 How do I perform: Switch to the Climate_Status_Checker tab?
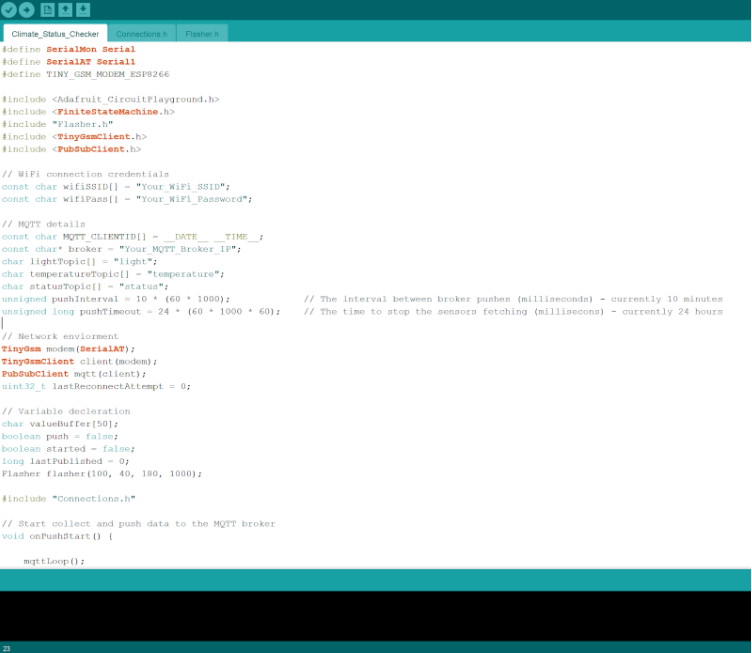[x=55, y=34]
